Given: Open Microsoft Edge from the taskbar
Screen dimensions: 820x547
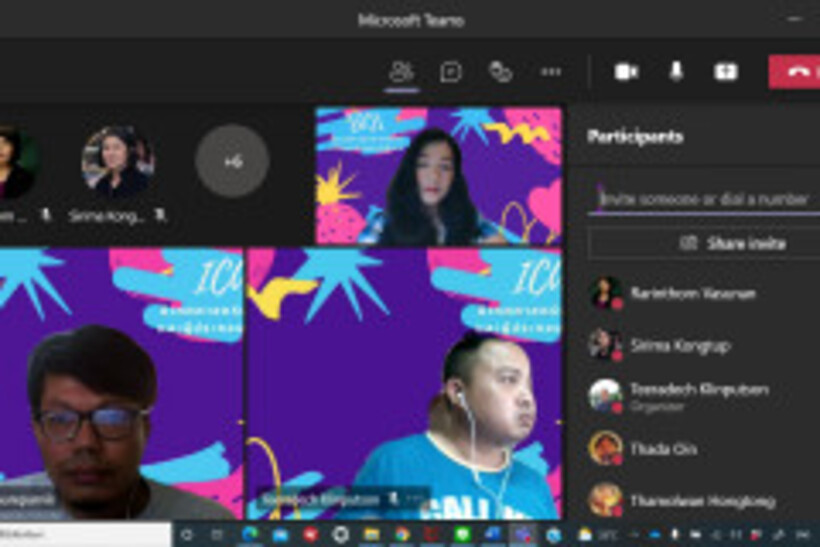Looking at the screenshot, I should coord(249,535).
